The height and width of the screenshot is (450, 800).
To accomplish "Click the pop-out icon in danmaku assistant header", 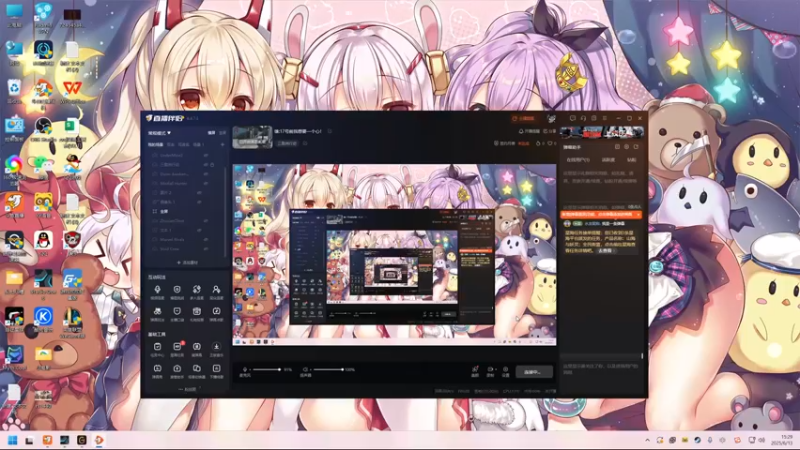I will (636, 147).
